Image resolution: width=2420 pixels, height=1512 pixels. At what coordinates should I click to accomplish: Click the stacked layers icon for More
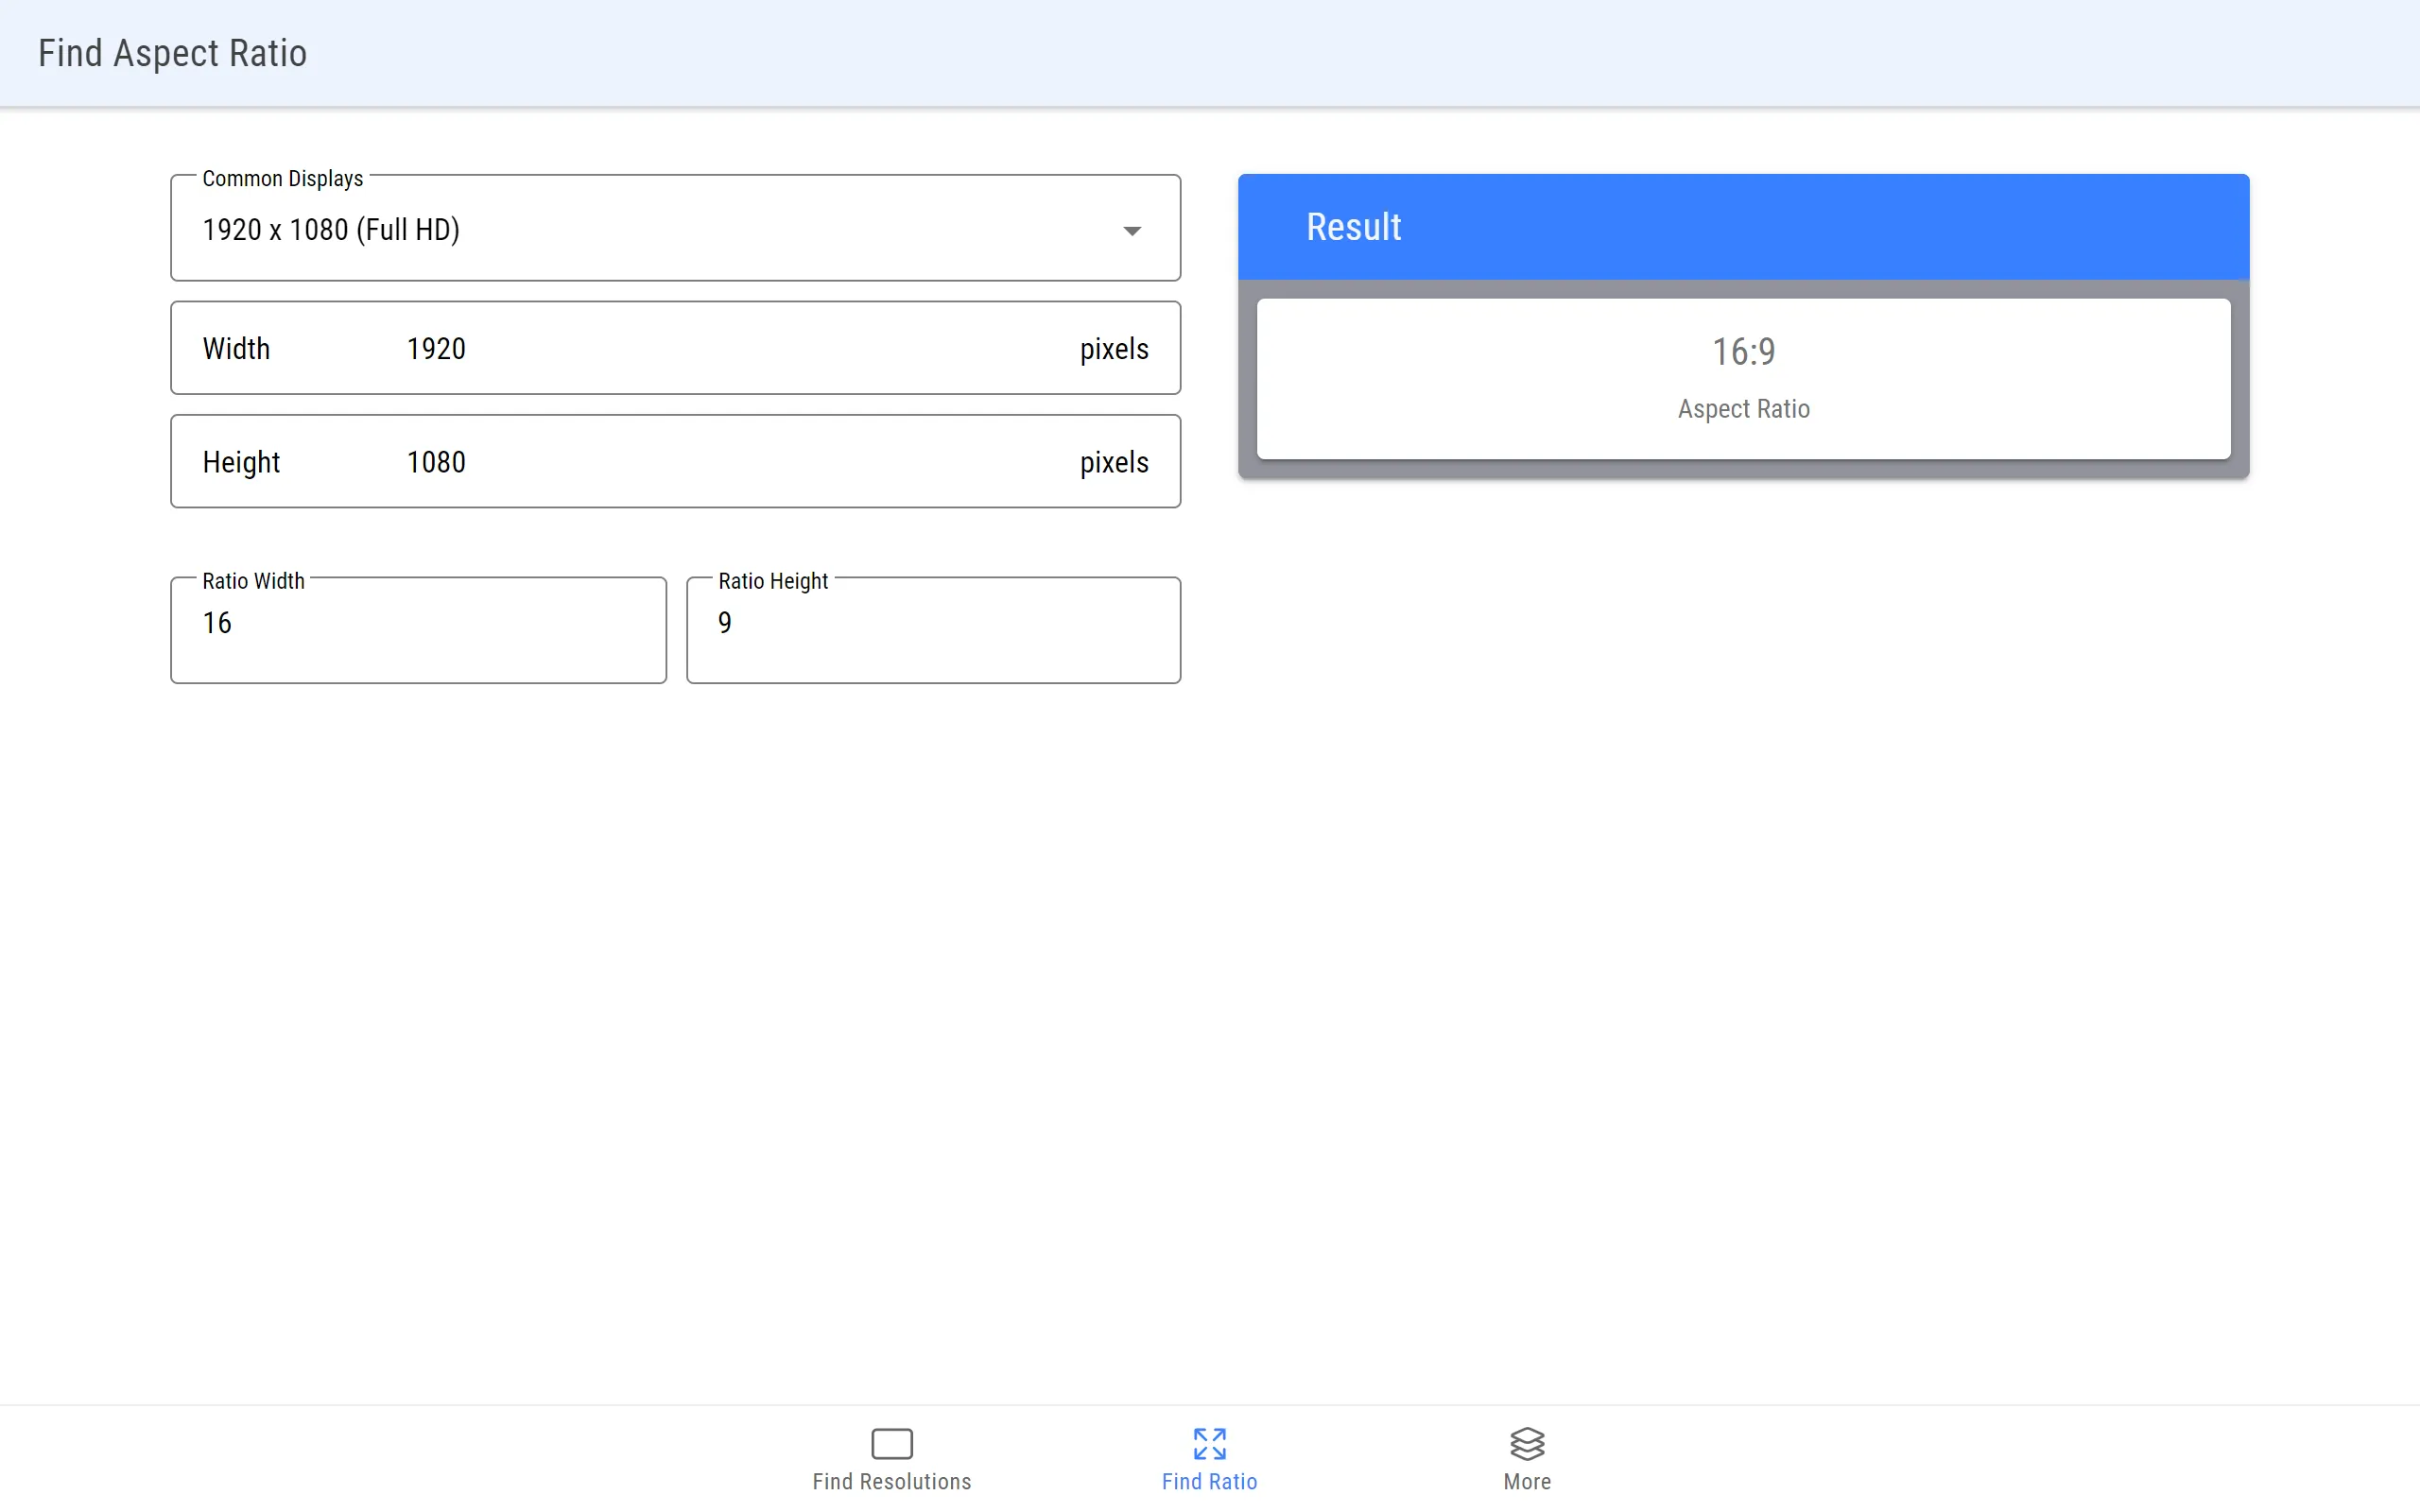pyautogui.click(x=1527, y=1442)
